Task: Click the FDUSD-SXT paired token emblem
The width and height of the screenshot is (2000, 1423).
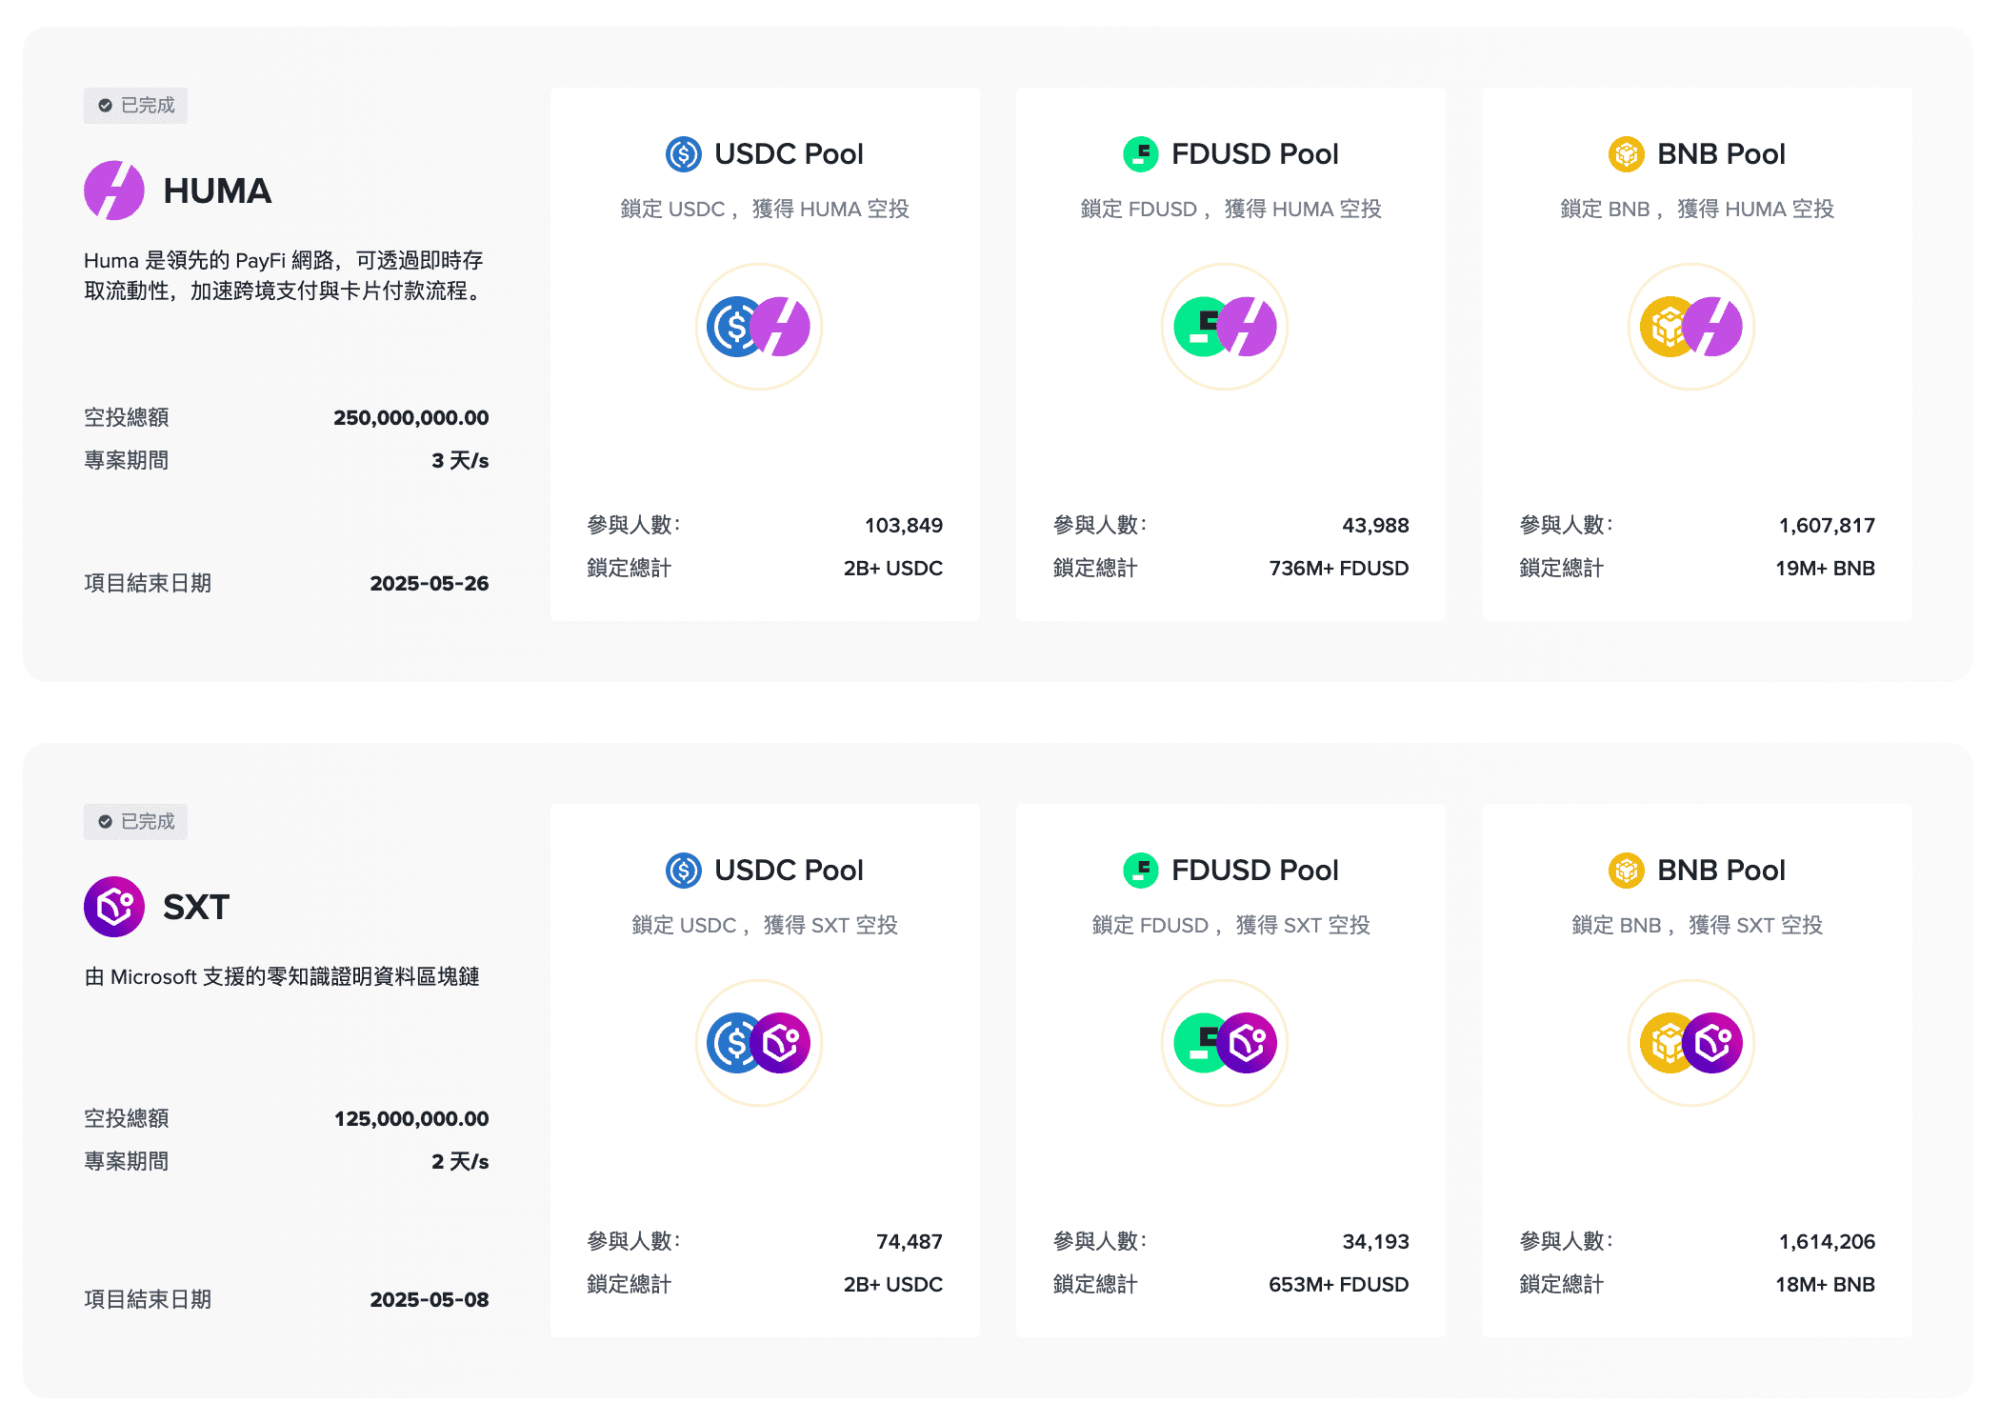Action: (1225, 1043)
